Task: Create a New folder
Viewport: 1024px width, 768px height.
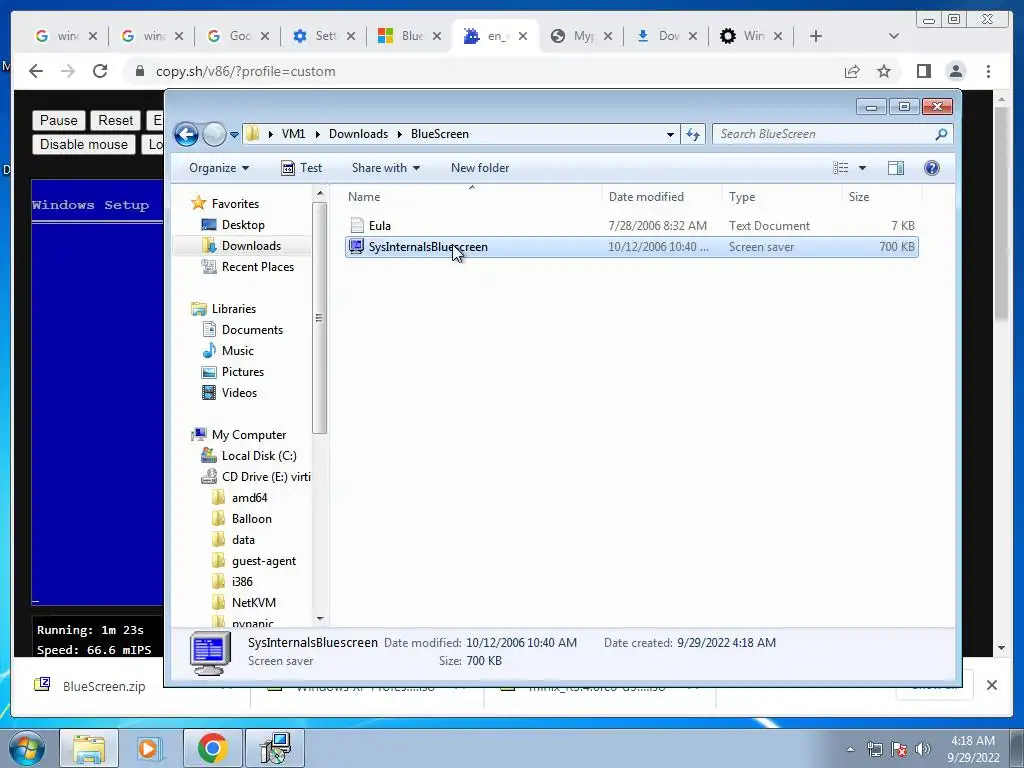Action: click(480, 168)
